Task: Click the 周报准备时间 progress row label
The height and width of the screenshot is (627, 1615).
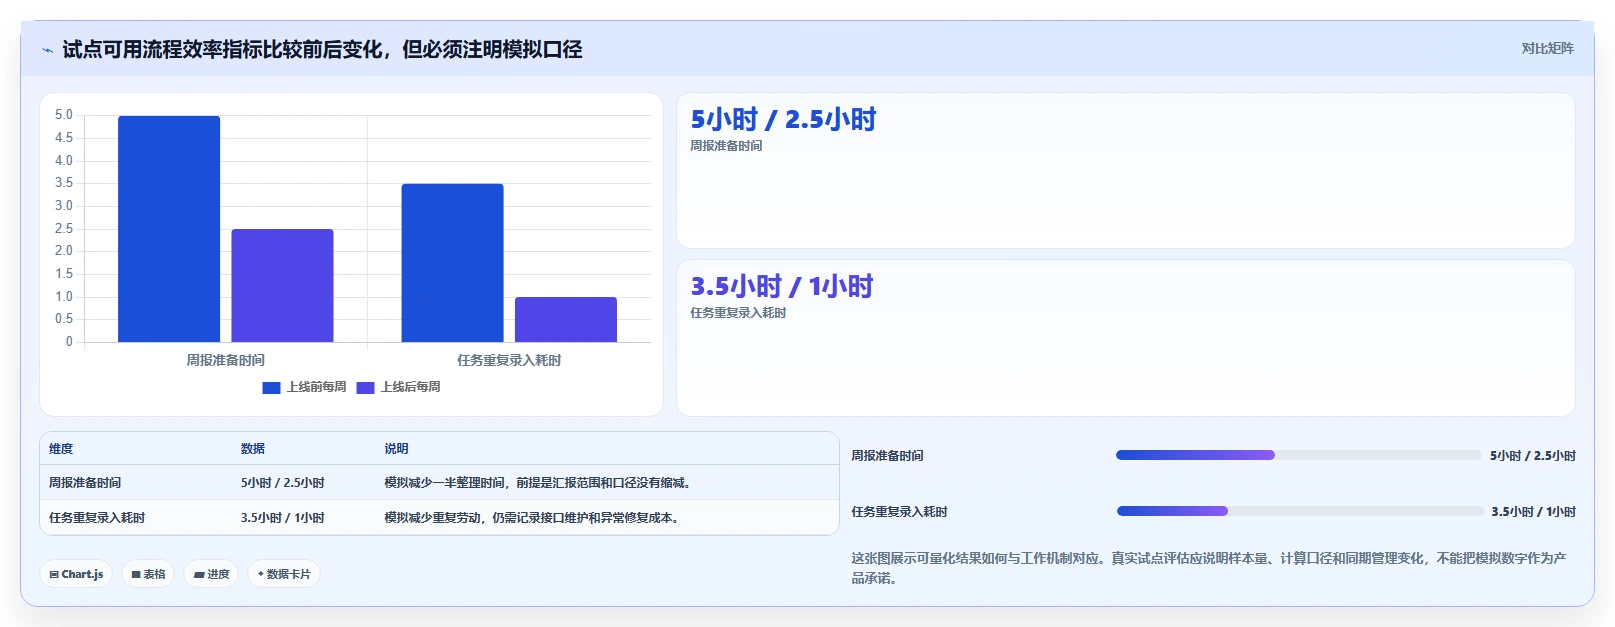Action: tap(887, 456)
